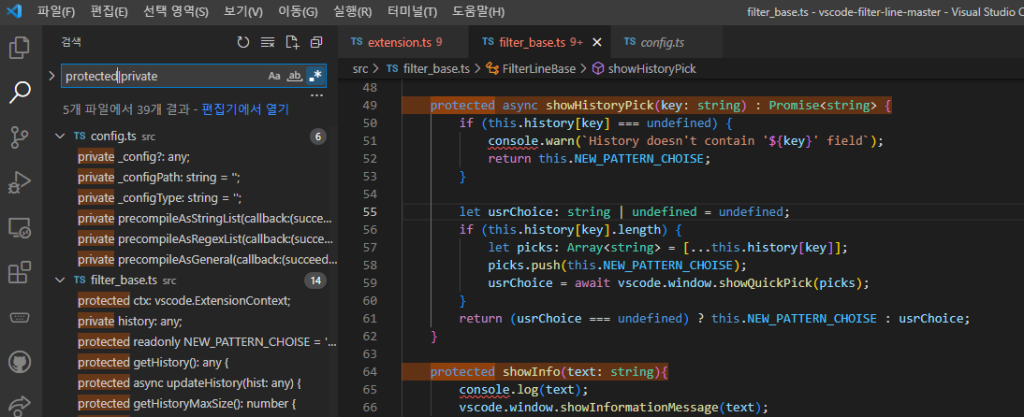
Task: Click the 편집기에서 열기 link
Action: pyautogui.click(x=245, y=108)
